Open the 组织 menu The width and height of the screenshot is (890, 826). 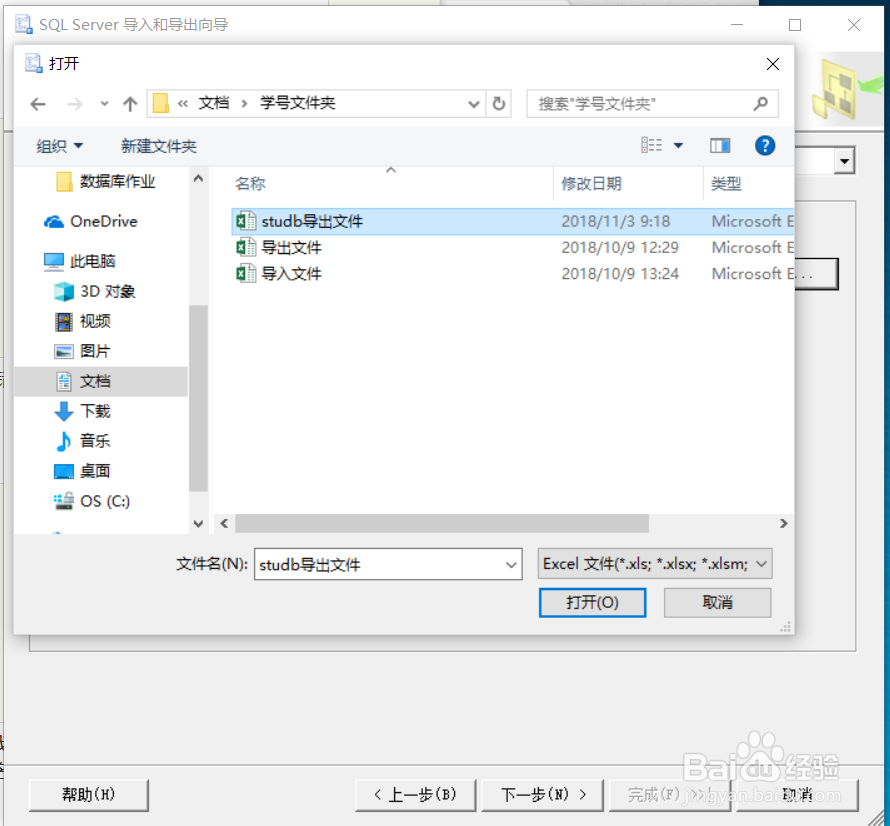click(60, 146)
